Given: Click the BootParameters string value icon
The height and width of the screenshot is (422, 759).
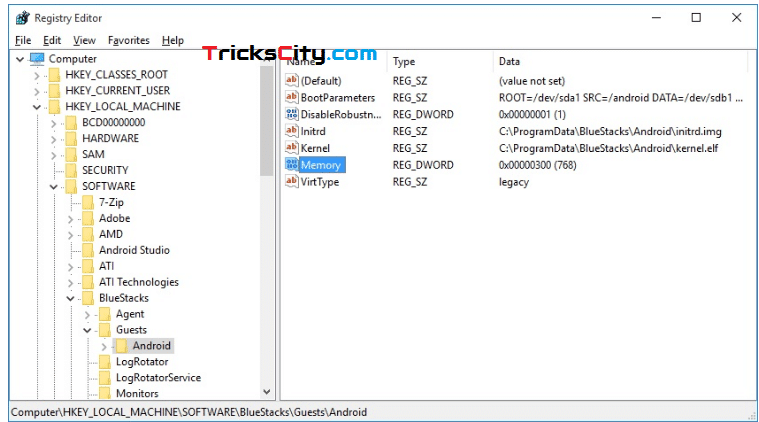Looking at the screenshot, I should (x=291, y=97).
